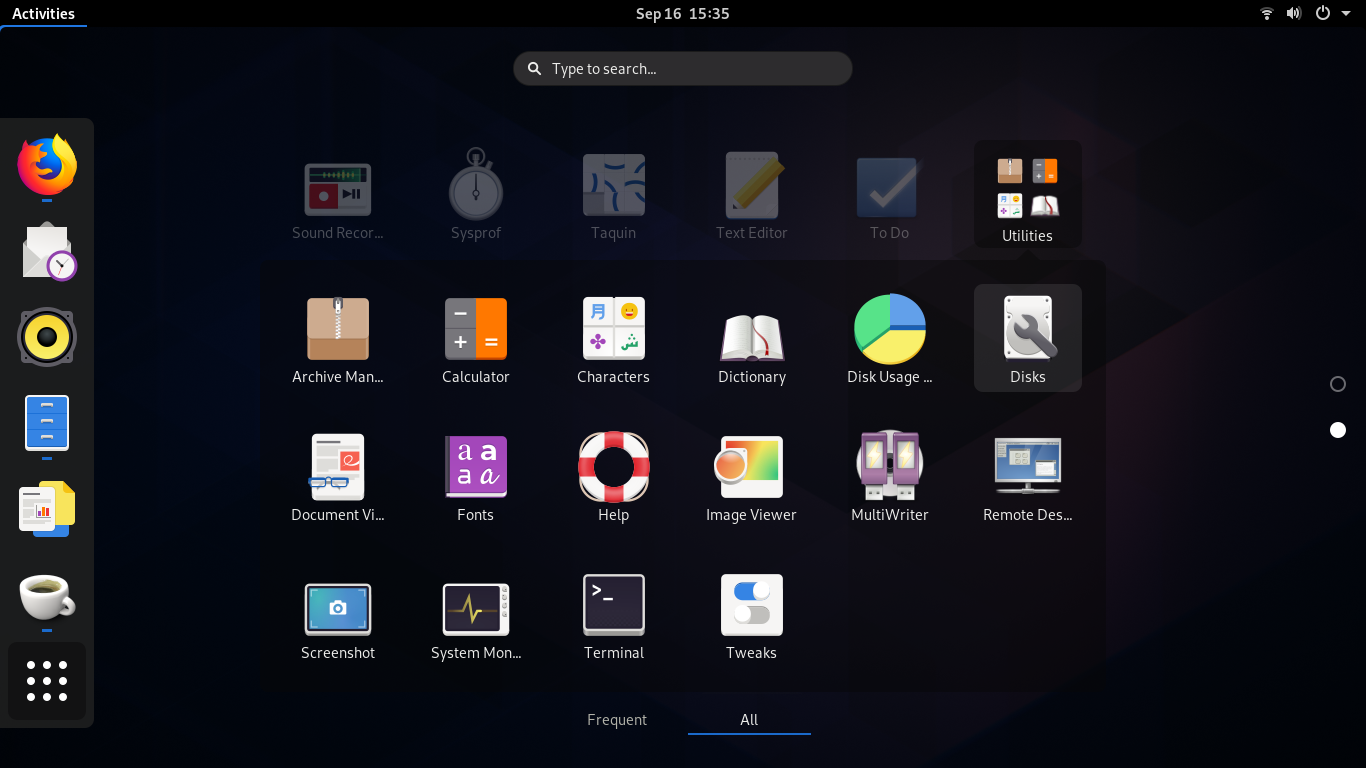1366x768 pixels.
Task: Open the Text Editor app
Action: coord(751,195)
